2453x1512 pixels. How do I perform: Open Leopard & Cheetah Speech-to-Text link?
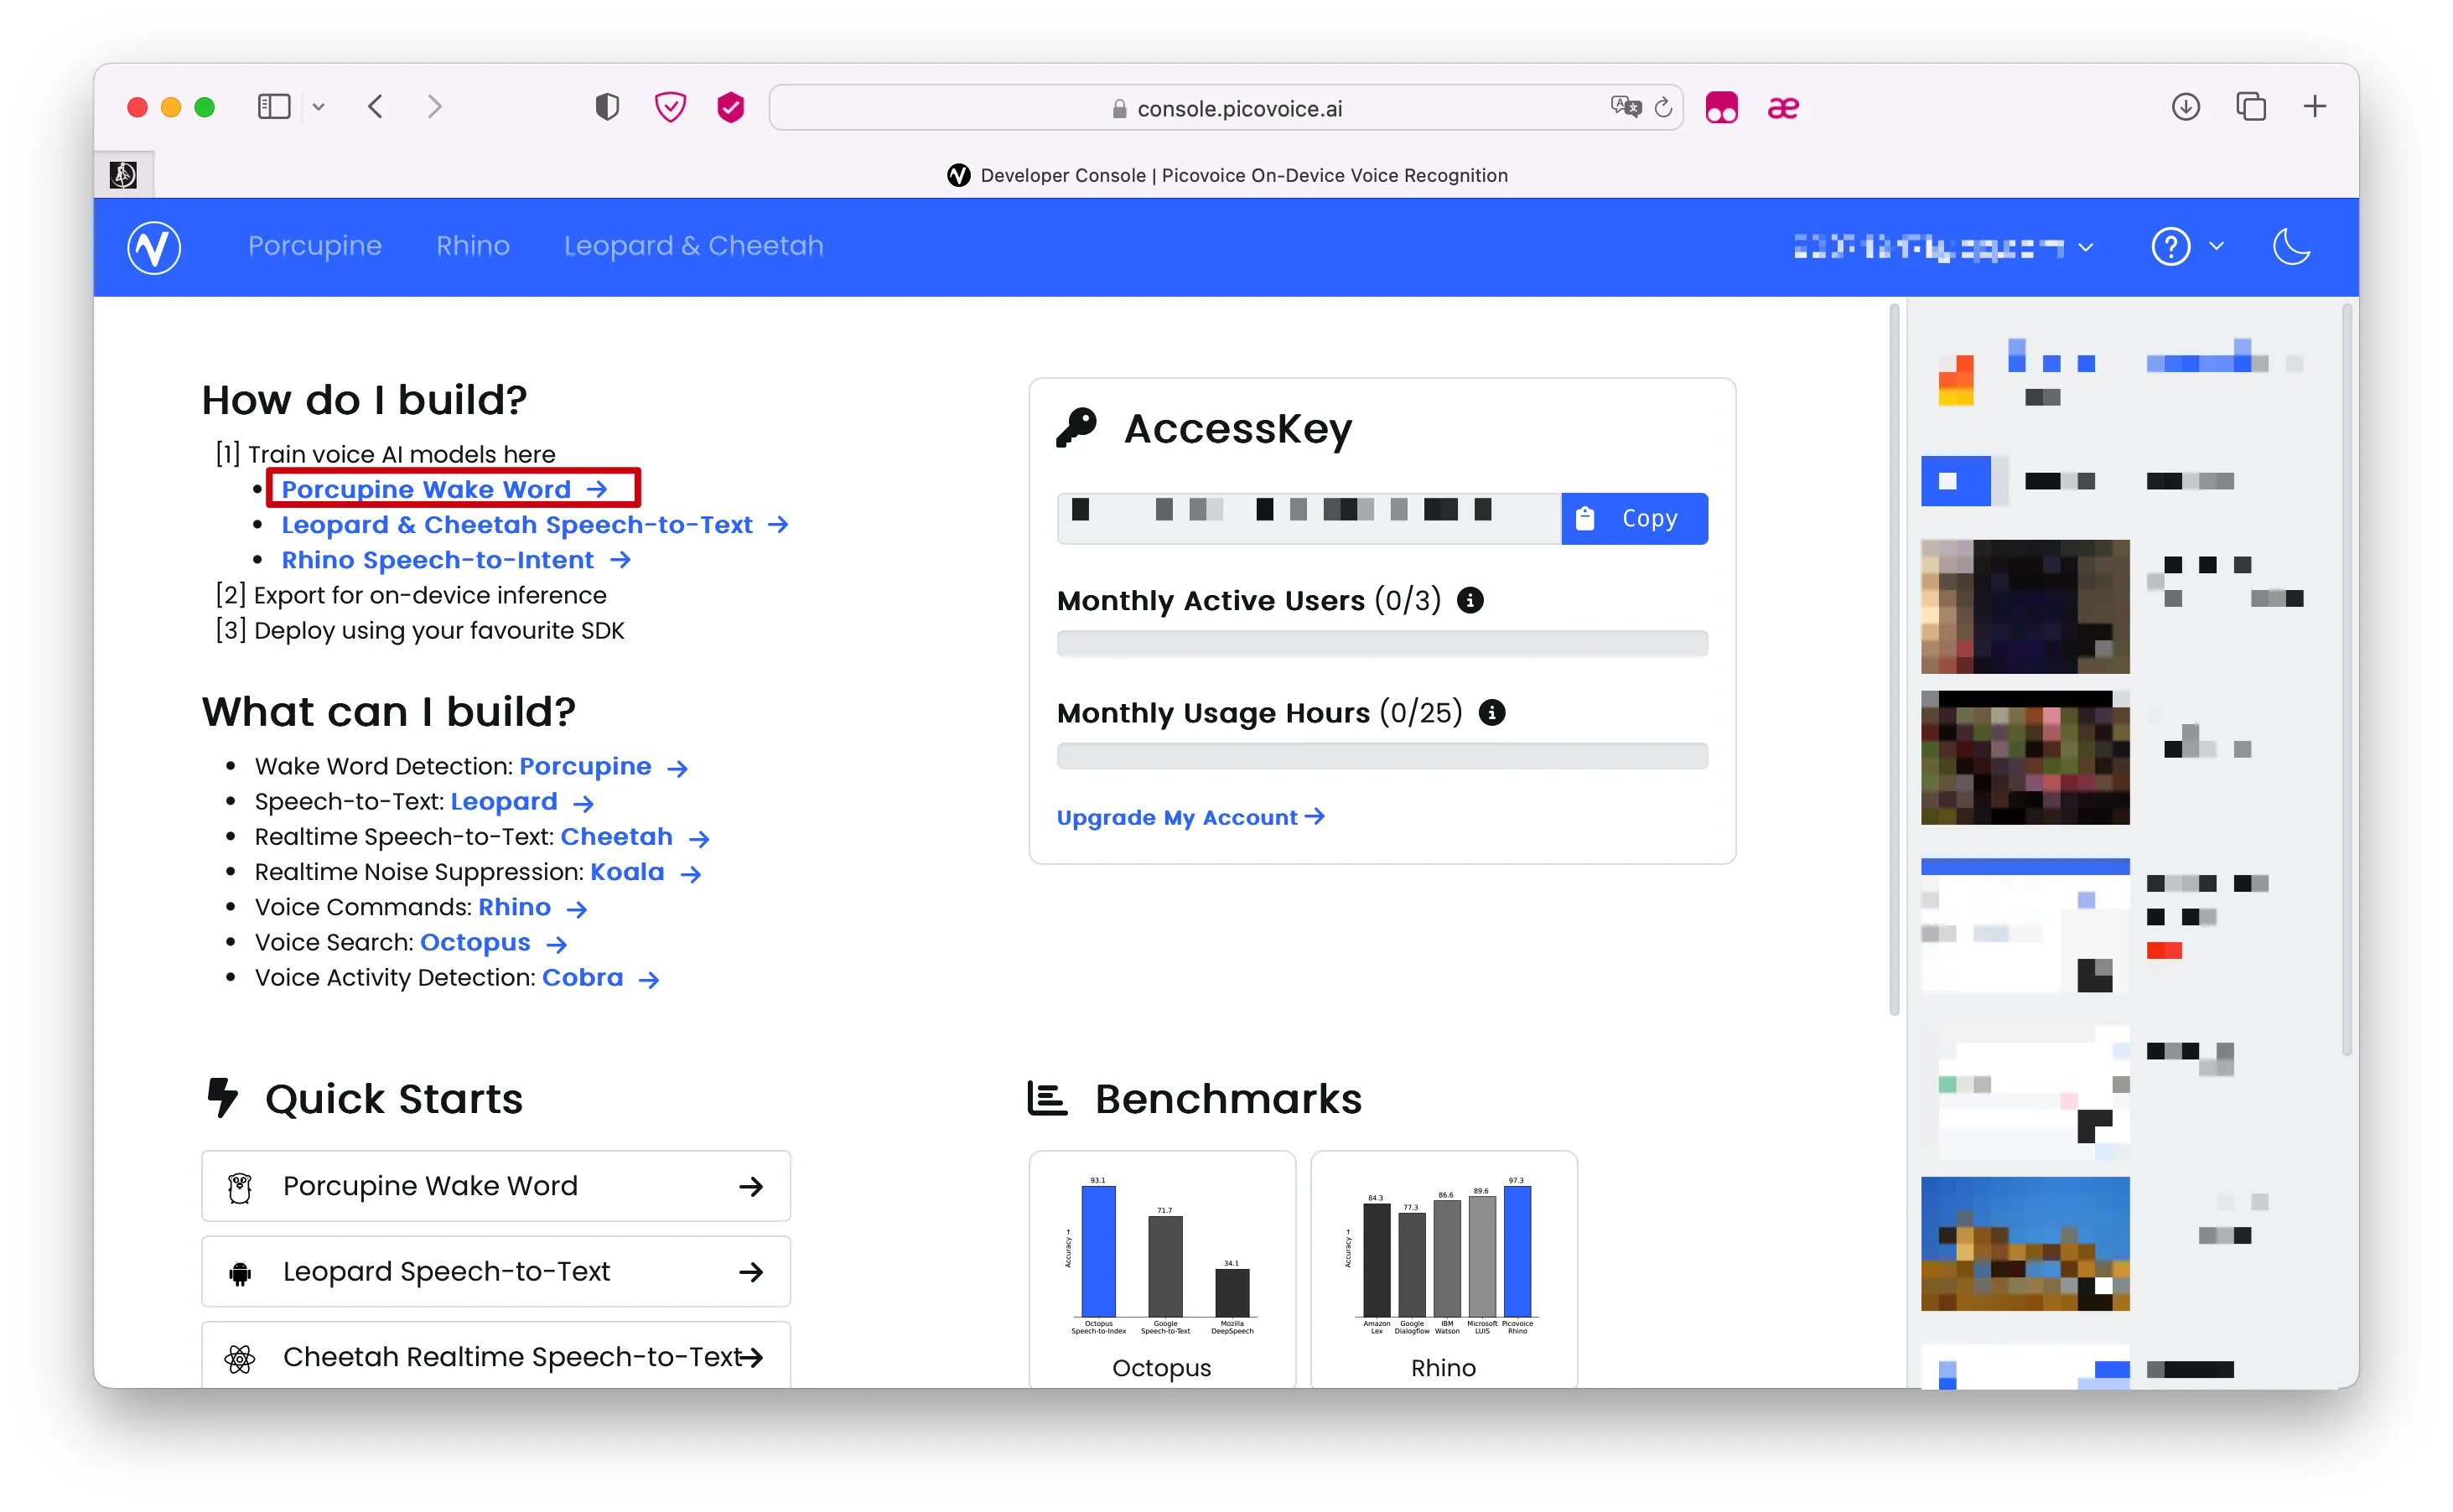click(535, 524)
